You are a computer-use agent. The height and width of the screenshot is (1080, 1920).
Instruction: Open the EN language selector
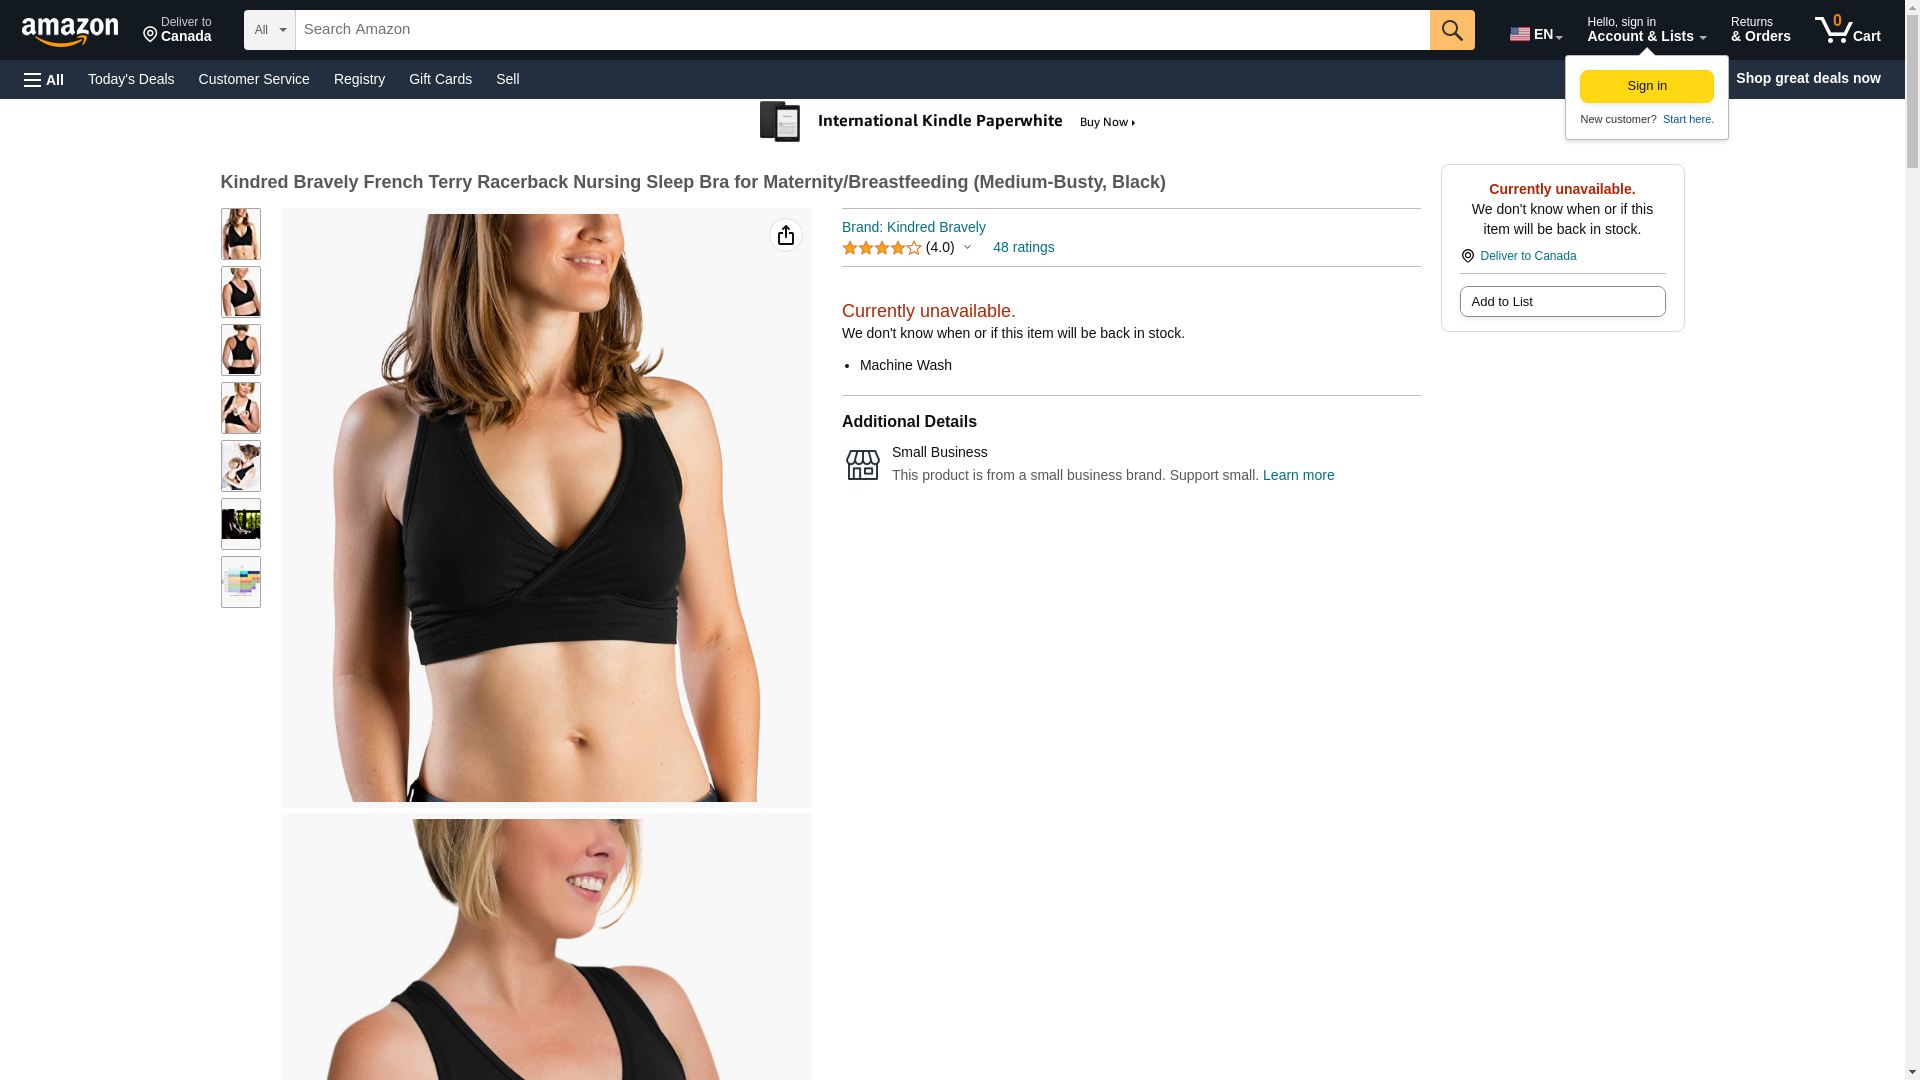(1536, 34)
